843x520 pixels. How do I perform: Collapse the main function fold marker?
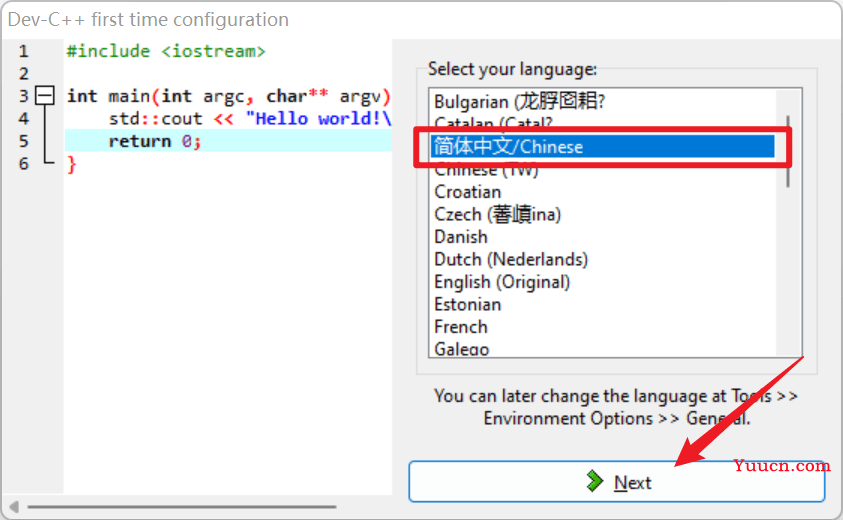[x=45, y=96]
